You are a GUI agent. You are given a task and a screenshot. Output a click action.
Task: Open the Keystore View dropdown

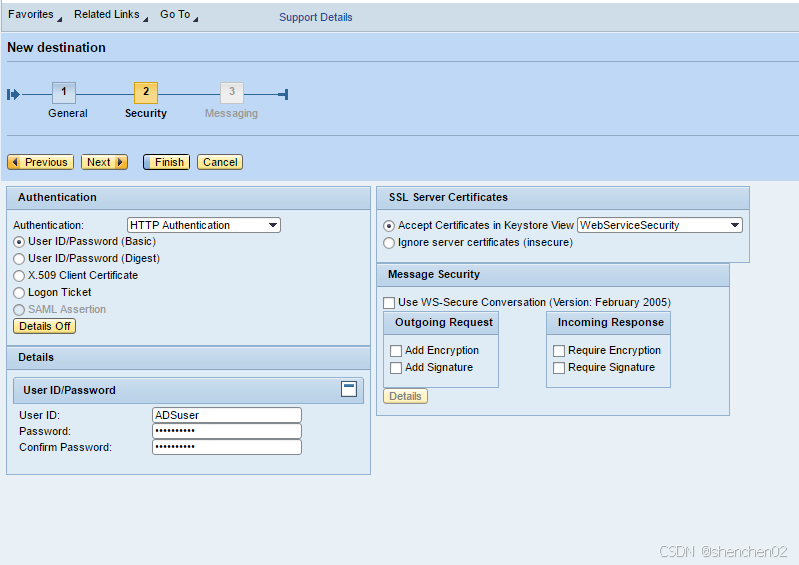[x=660, y=225]
